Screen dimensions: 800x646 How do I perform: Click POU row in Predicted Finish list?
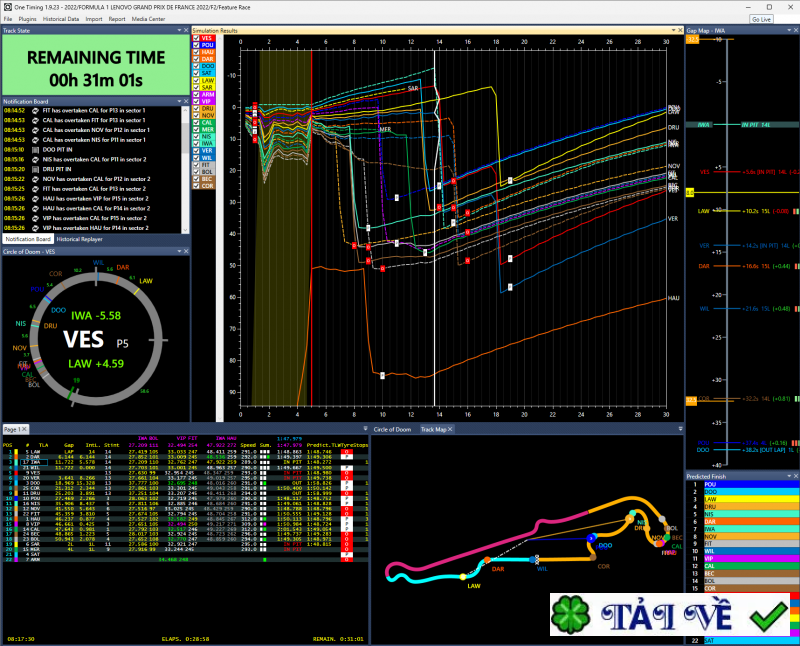(742, 484)
